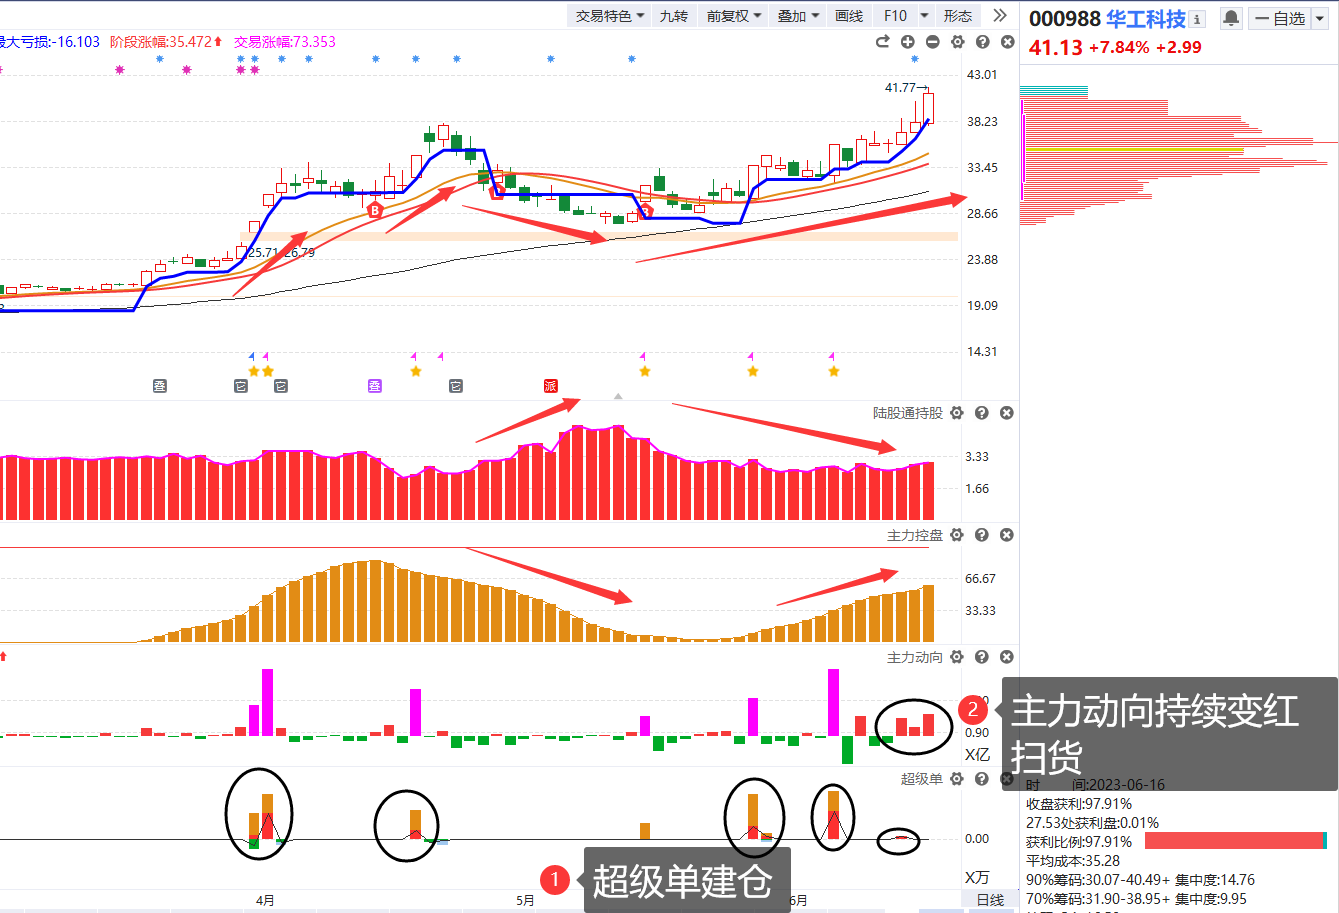Click the zoom out minus icon on main chart
Image resolution: width=1339 pixels, height=913 pixels.
pos(932,42)
